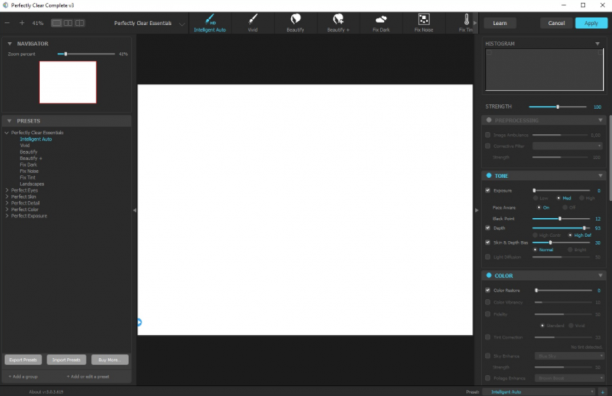Viewport: 612px width, 396px height.
Task: Collapse the Navigator panel
Action: click(x=10, y=44)
